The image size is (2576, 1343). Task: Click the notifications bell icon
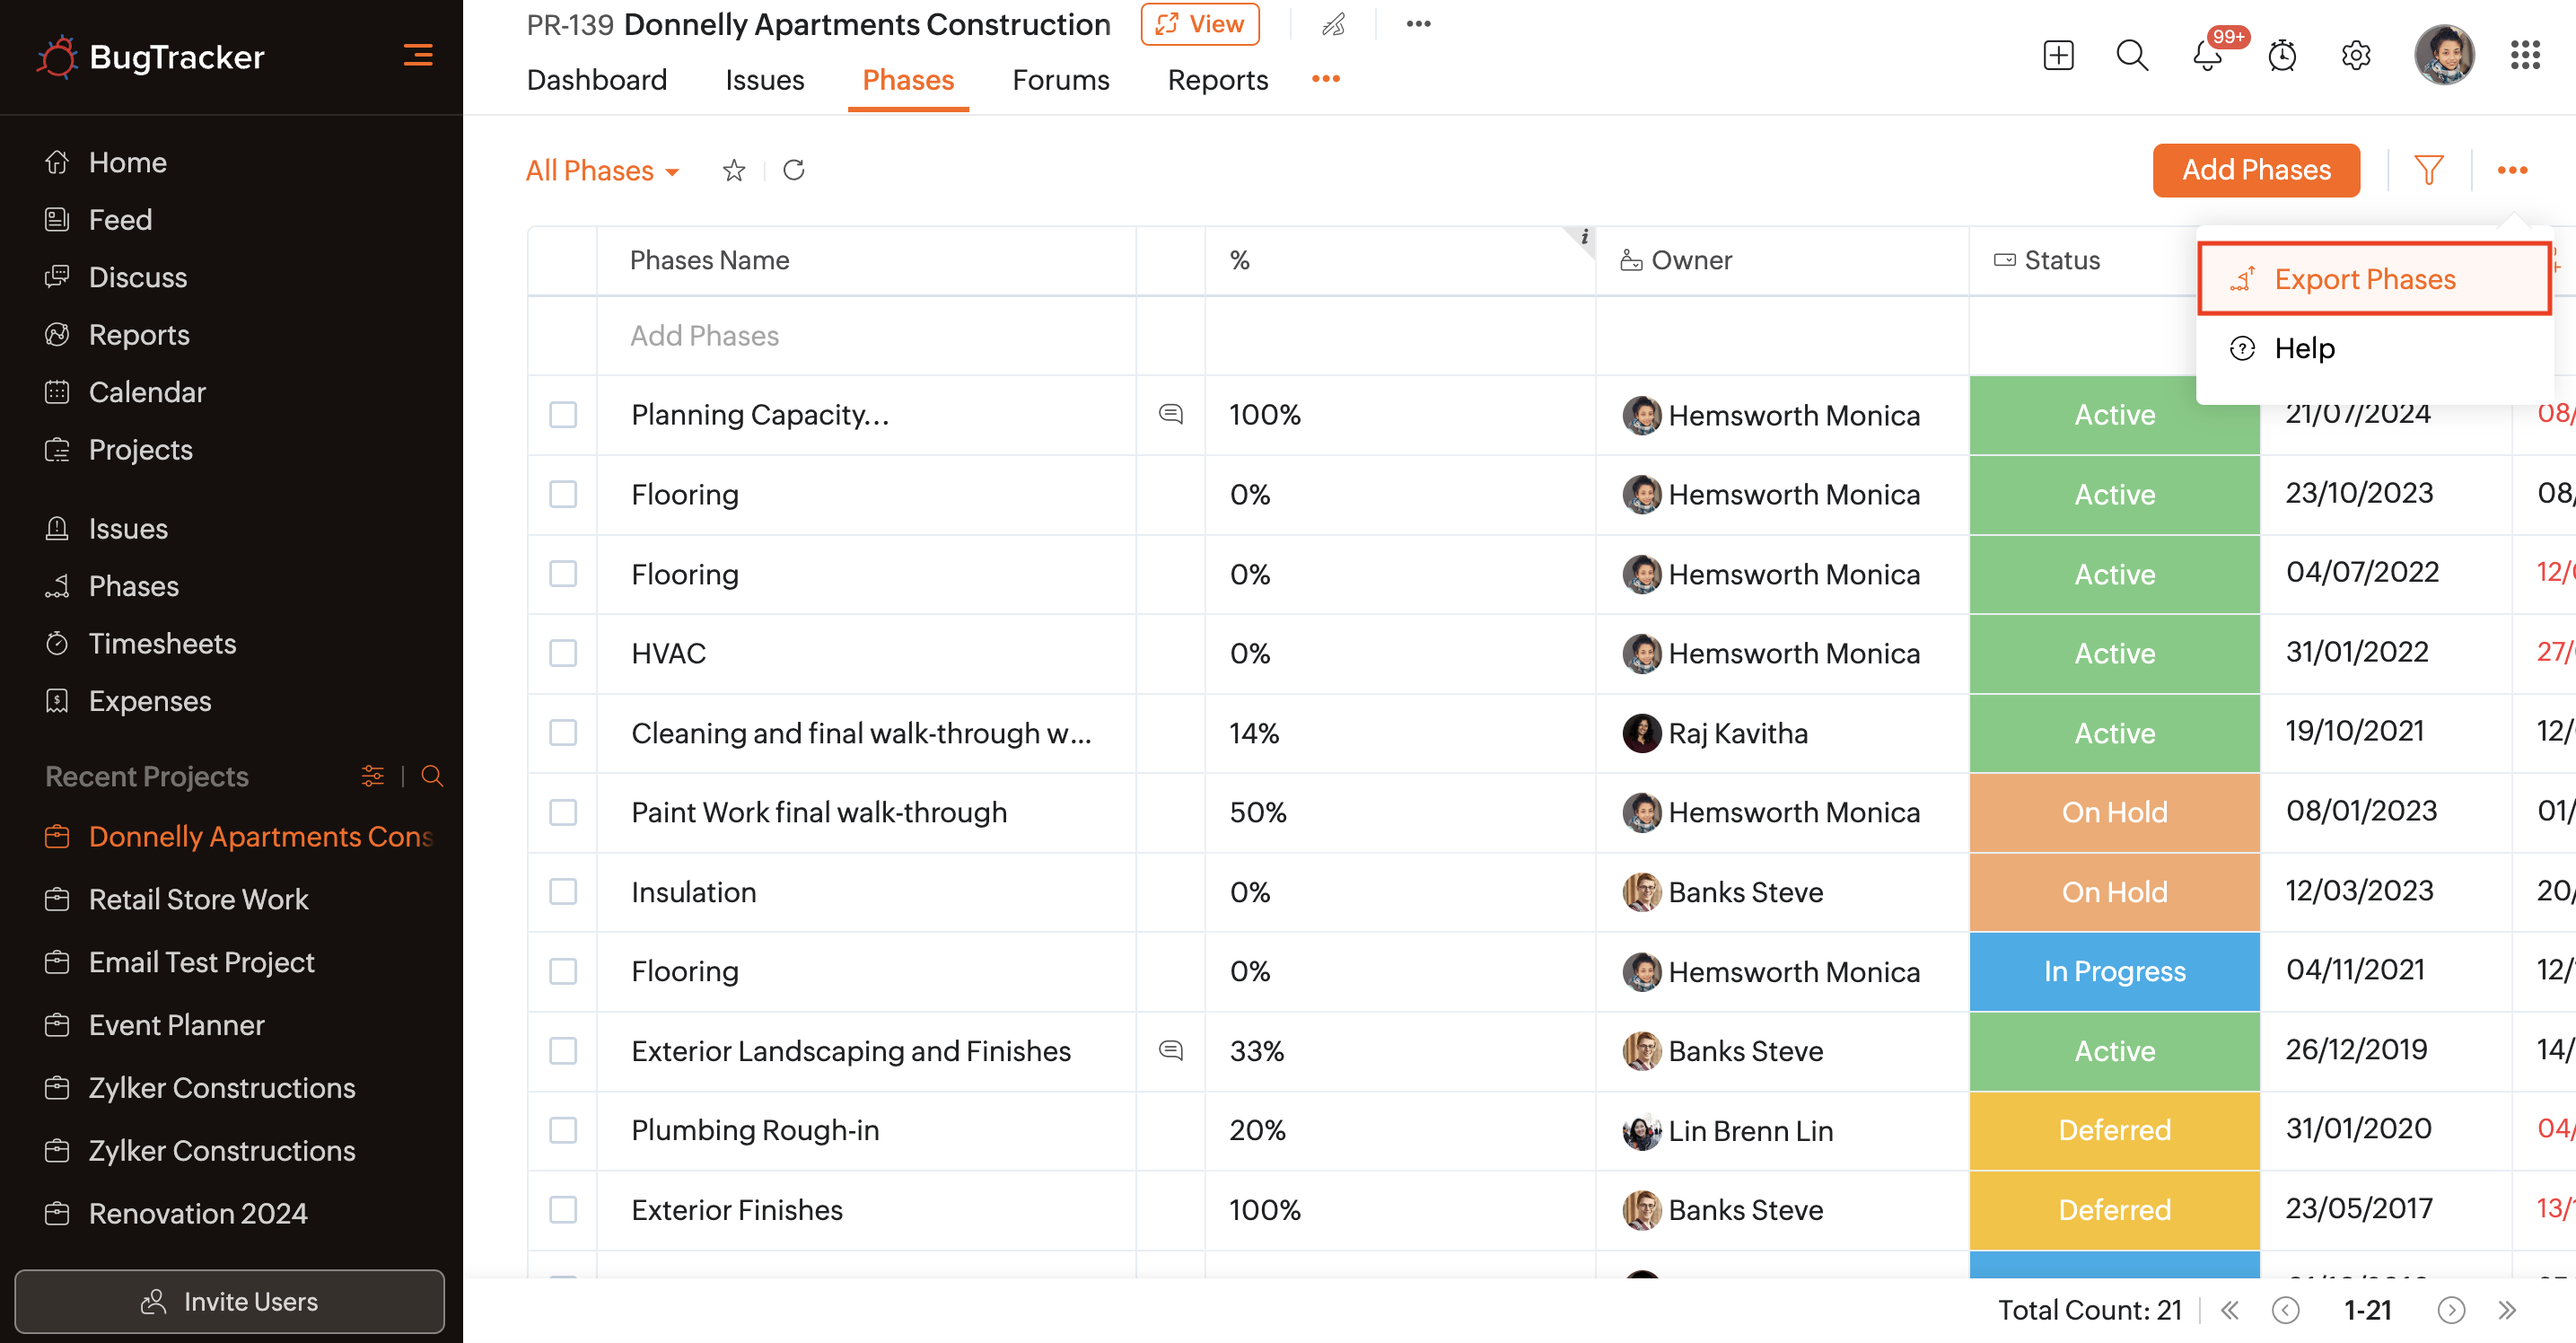2206,55
